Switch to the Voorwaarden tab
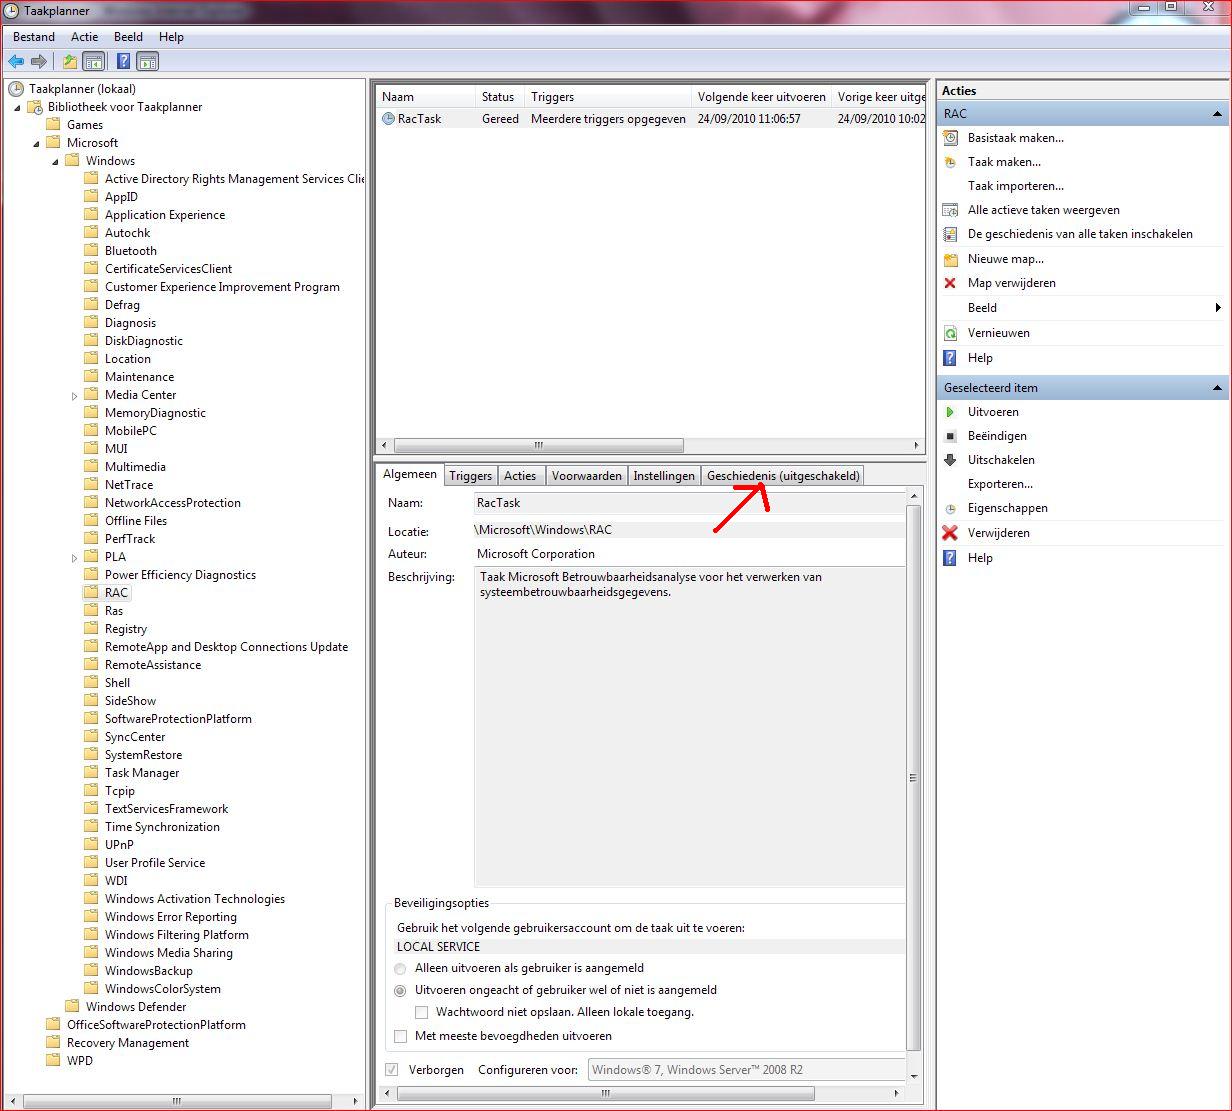Image resolution: width=1232 pixels, height=1111 pixels. click(587, 476)
